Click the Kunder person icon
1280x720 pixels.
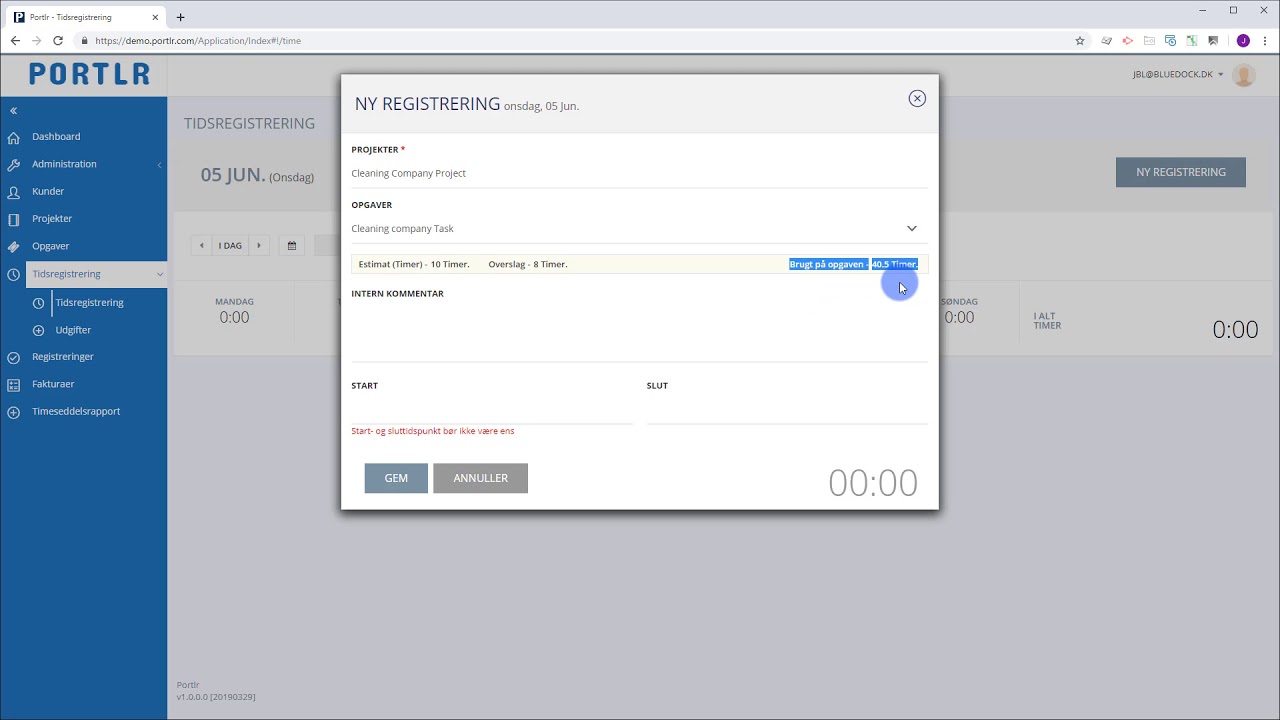[13, 191]
